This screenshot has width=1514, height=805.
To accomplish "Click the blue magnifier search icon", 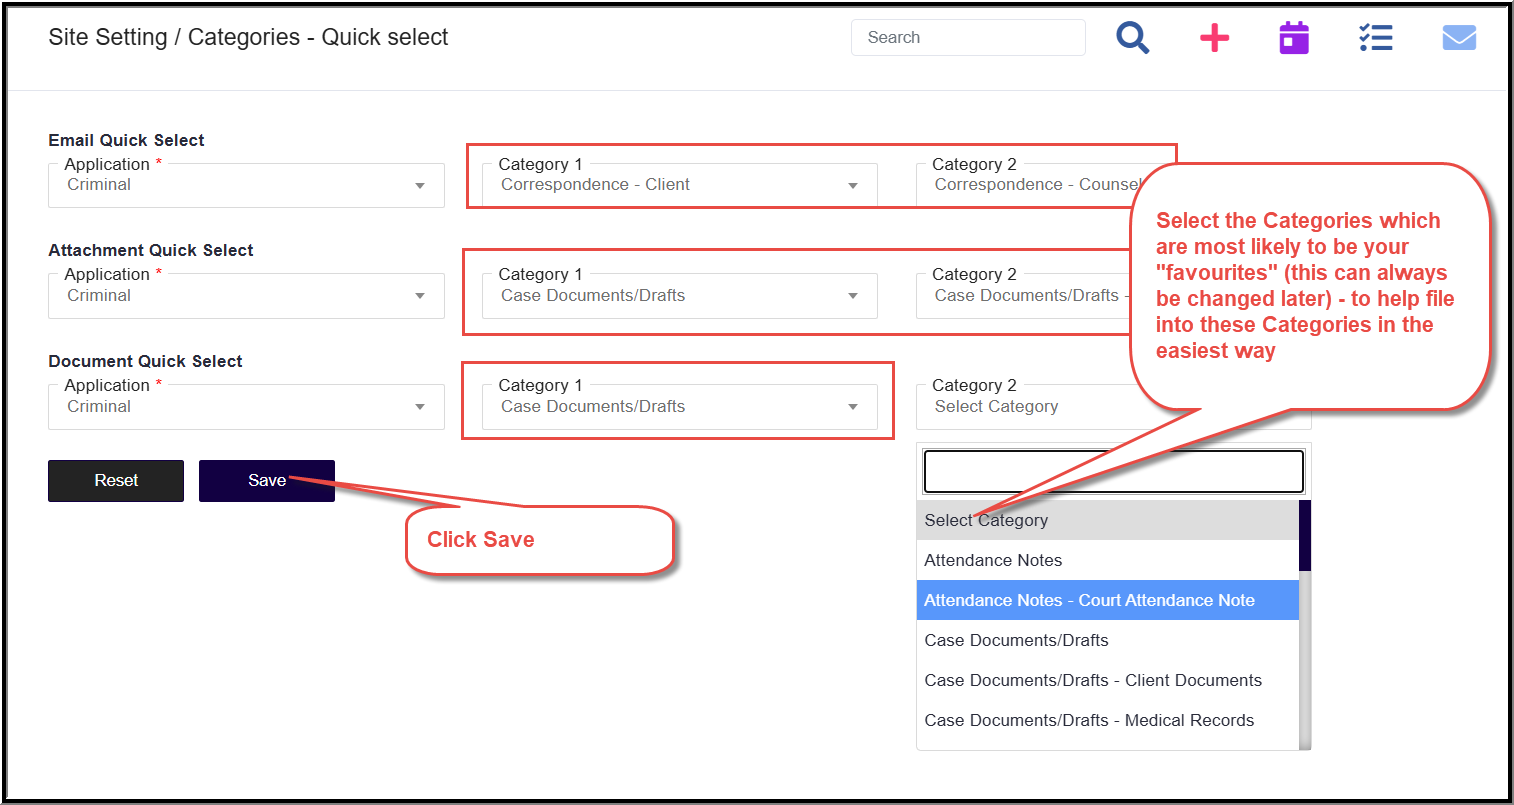I will 1133,38.
